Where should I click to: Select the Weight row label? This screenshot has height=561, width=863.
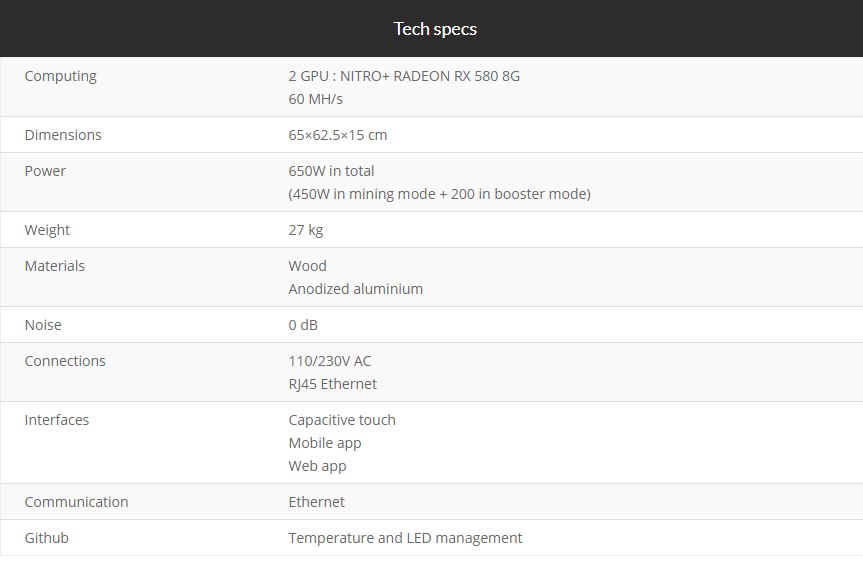[x=47, y=230]
